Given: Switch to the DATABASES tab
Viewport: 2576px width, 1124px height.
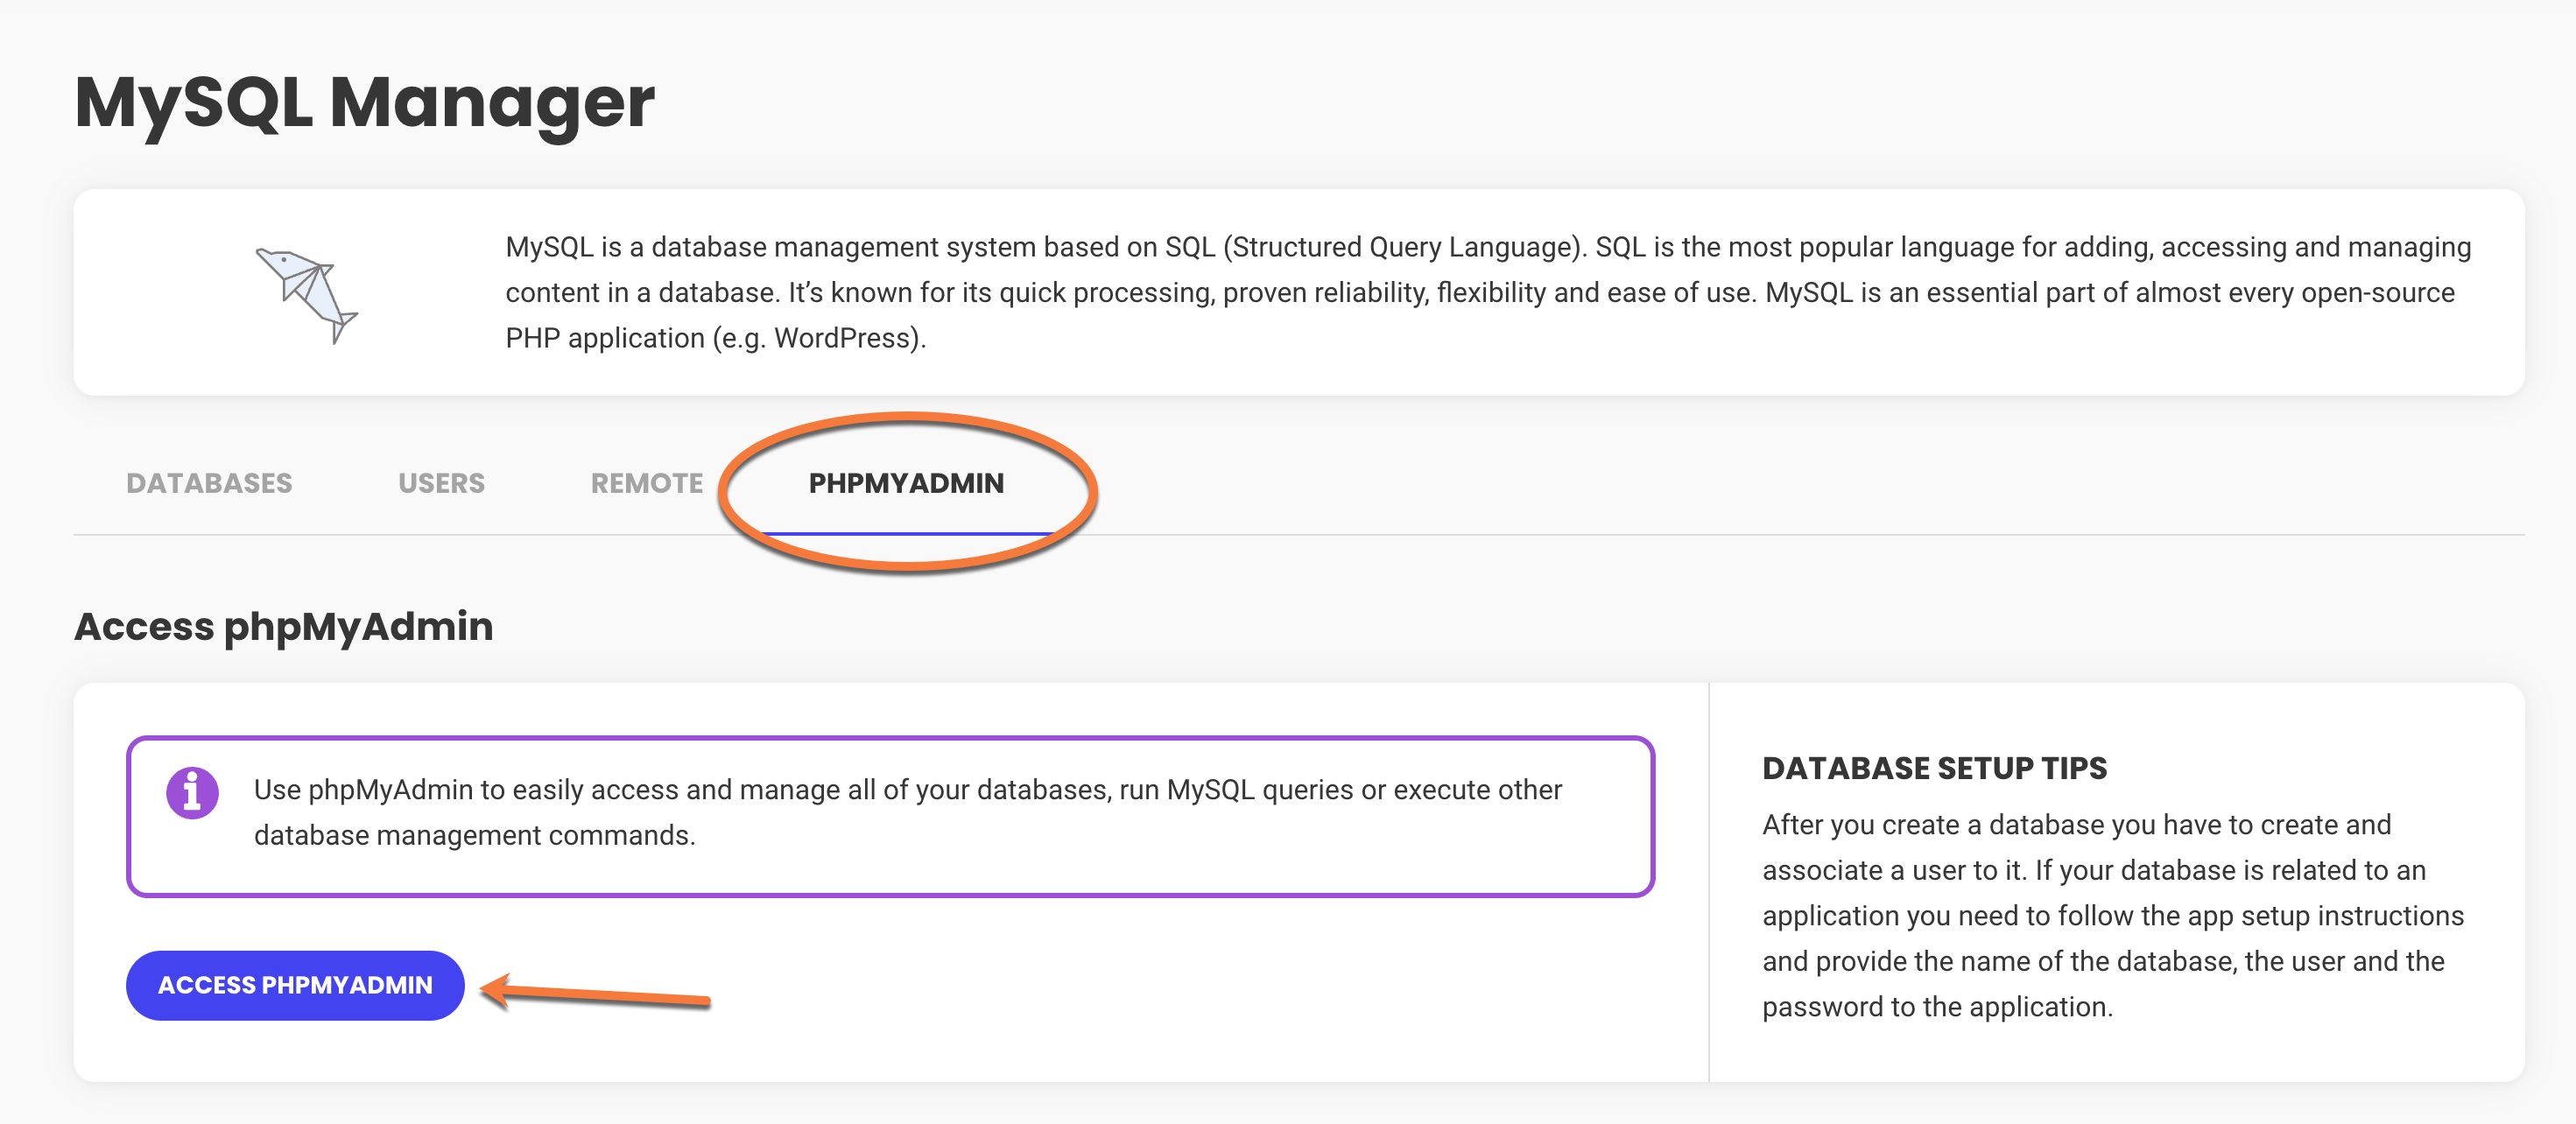Looking at the screenshot, I should 209,483.
